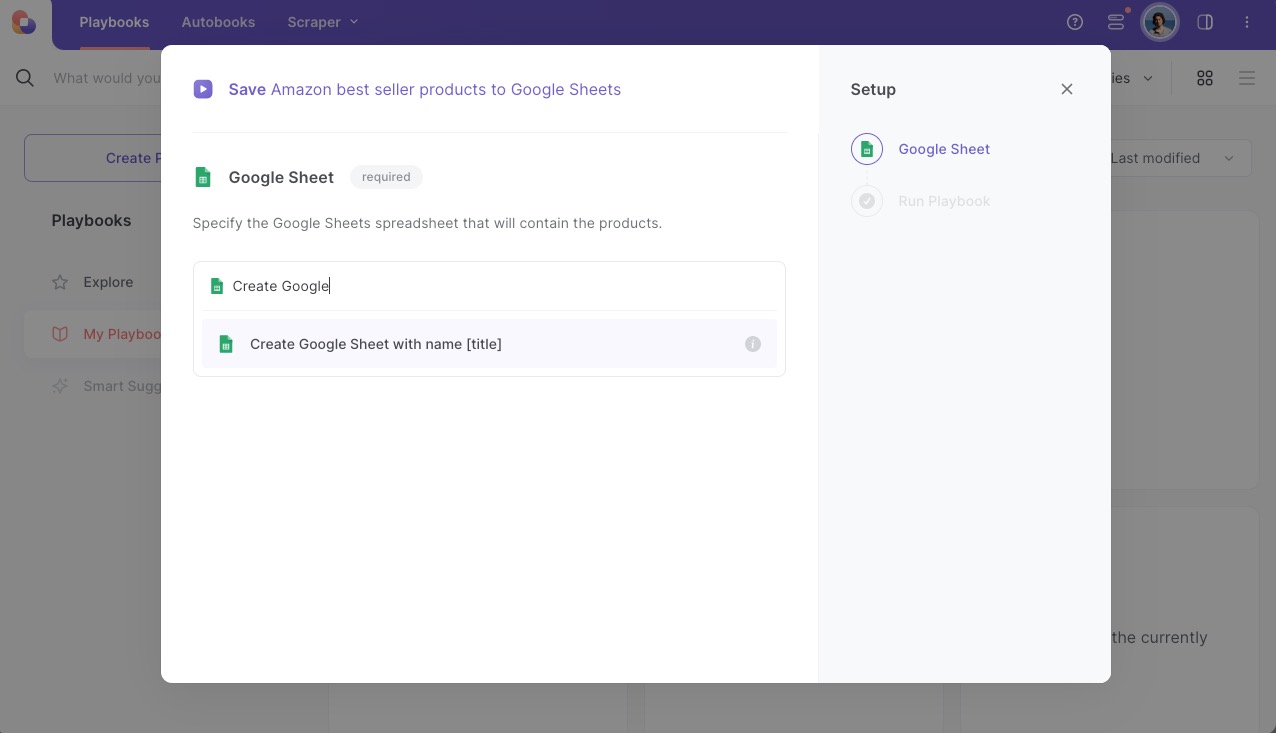Open My Playbooks in the sidebar

tap(93, 334)
